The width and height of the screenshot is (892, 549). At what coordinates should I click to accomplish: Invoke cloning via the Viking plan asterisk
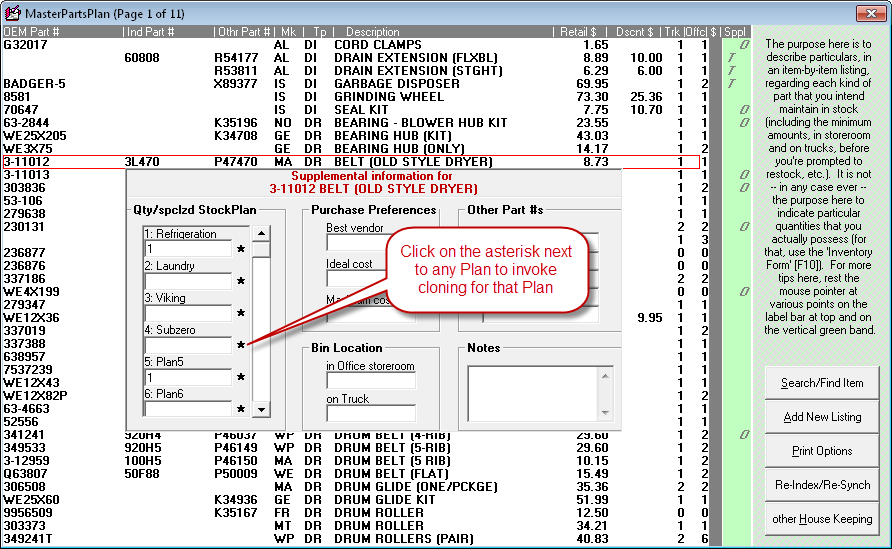tap(240, 314)
